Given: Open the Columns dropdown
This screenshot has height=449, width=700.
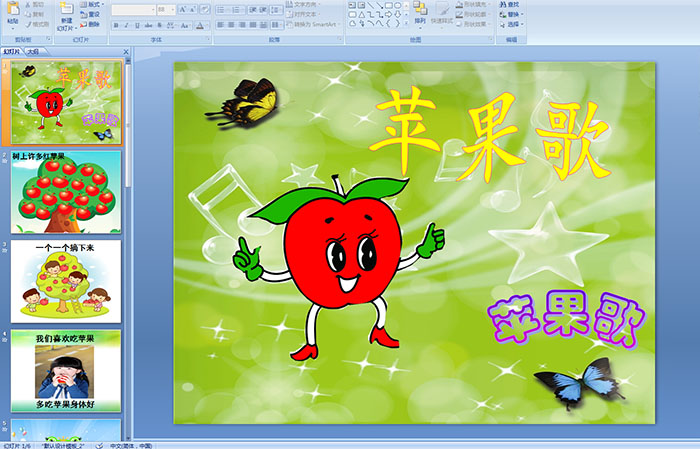Looking at the screenshot, I should click(x=276, y=25).
